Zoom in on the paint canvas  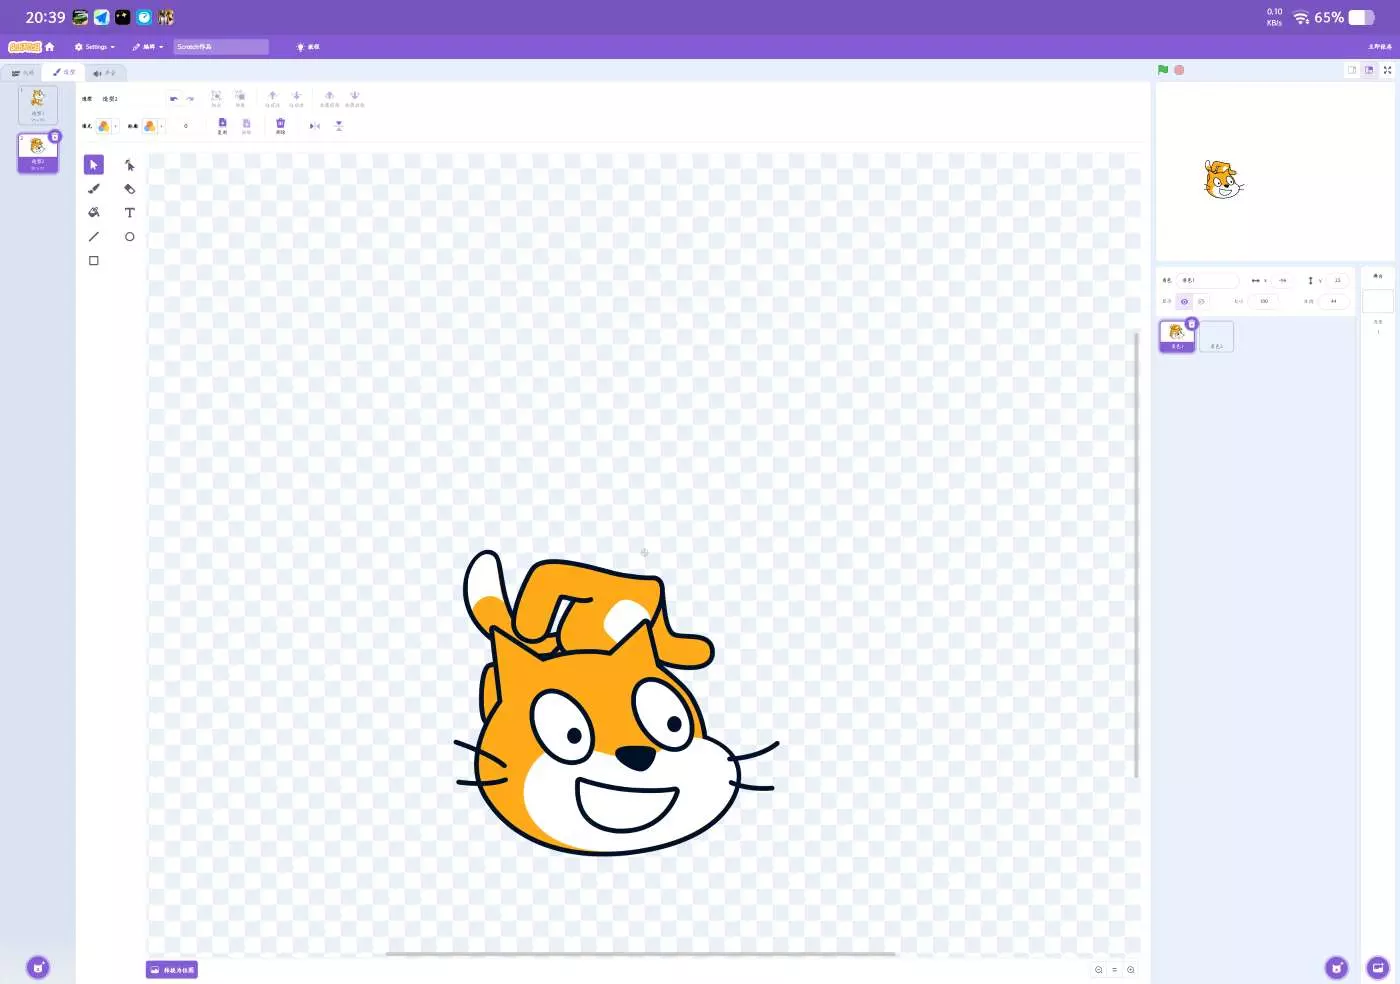pos(1131,970)
